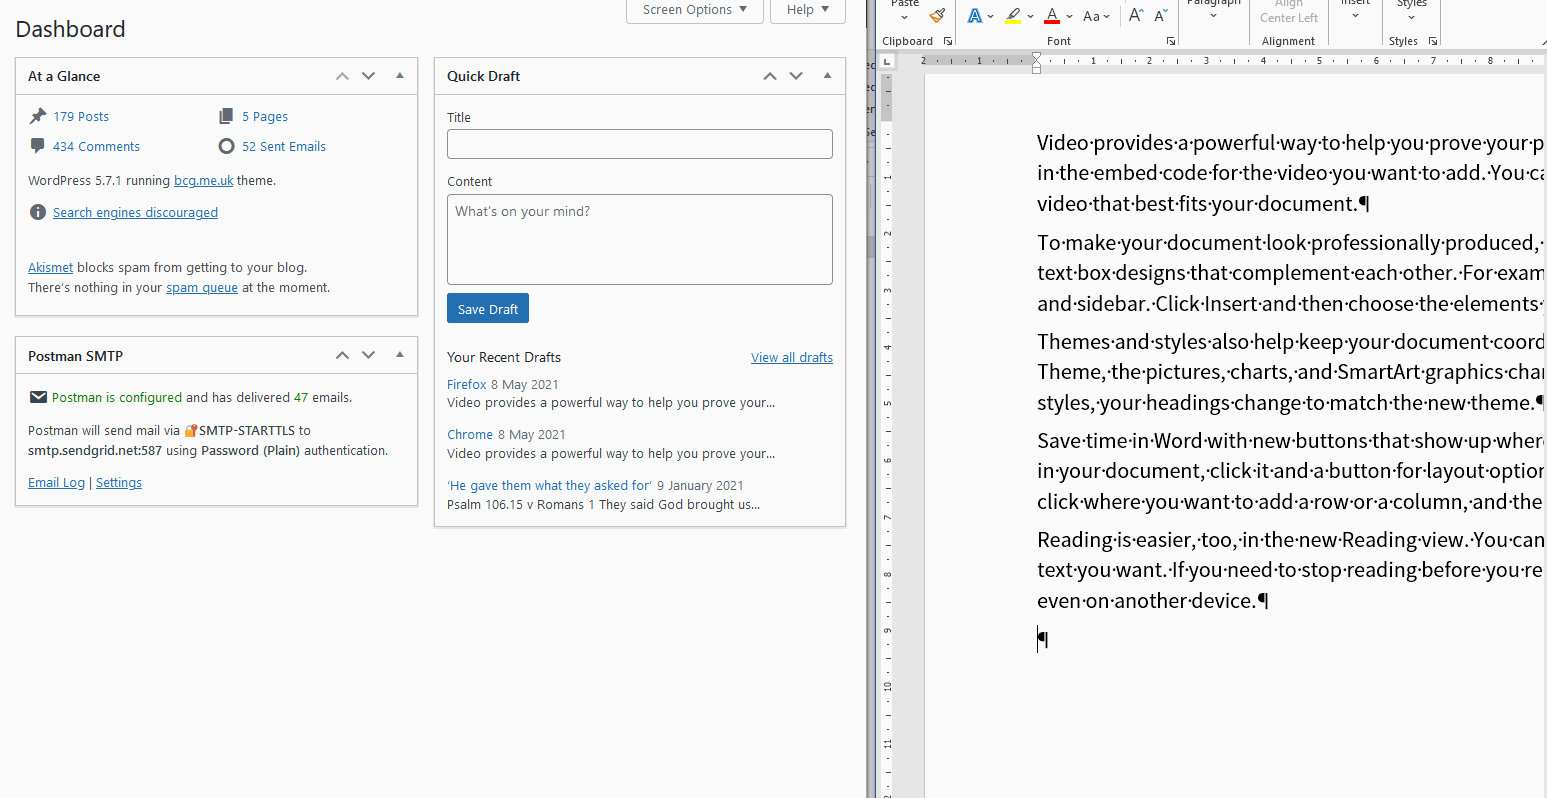Apply the red font color
The width and height of the screenshot is (1547, 798).
tap(1053, 17)
